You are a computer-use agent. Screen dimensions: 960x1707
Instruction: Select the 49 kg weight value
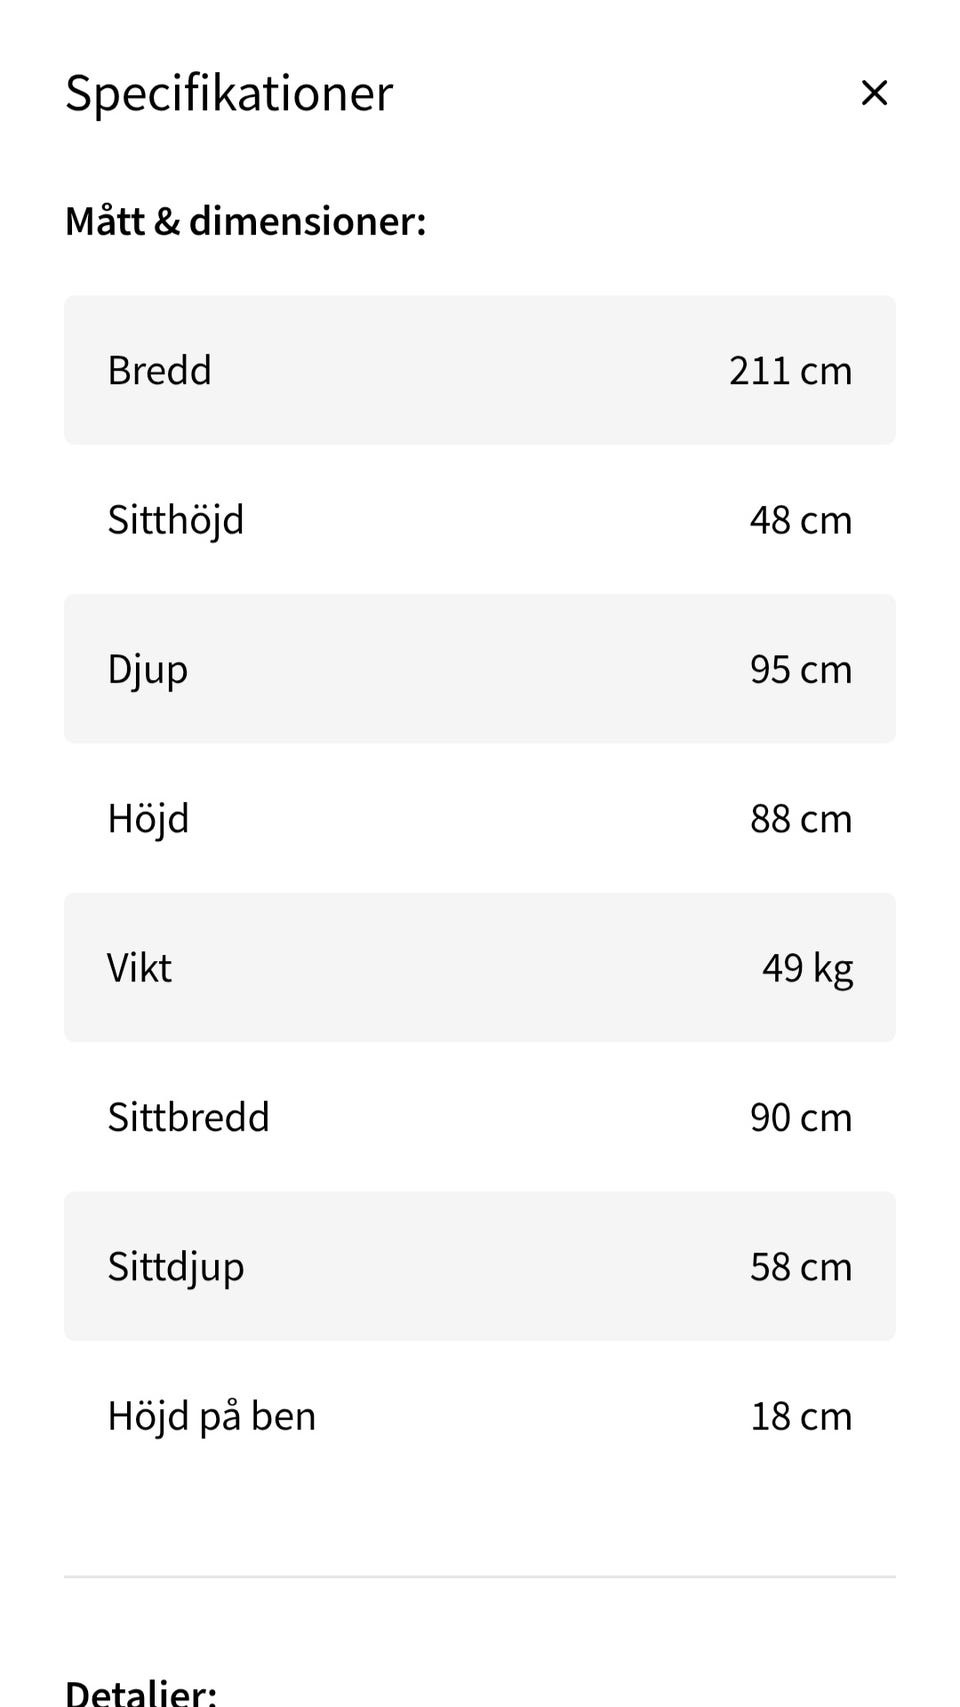coord(807,968)
